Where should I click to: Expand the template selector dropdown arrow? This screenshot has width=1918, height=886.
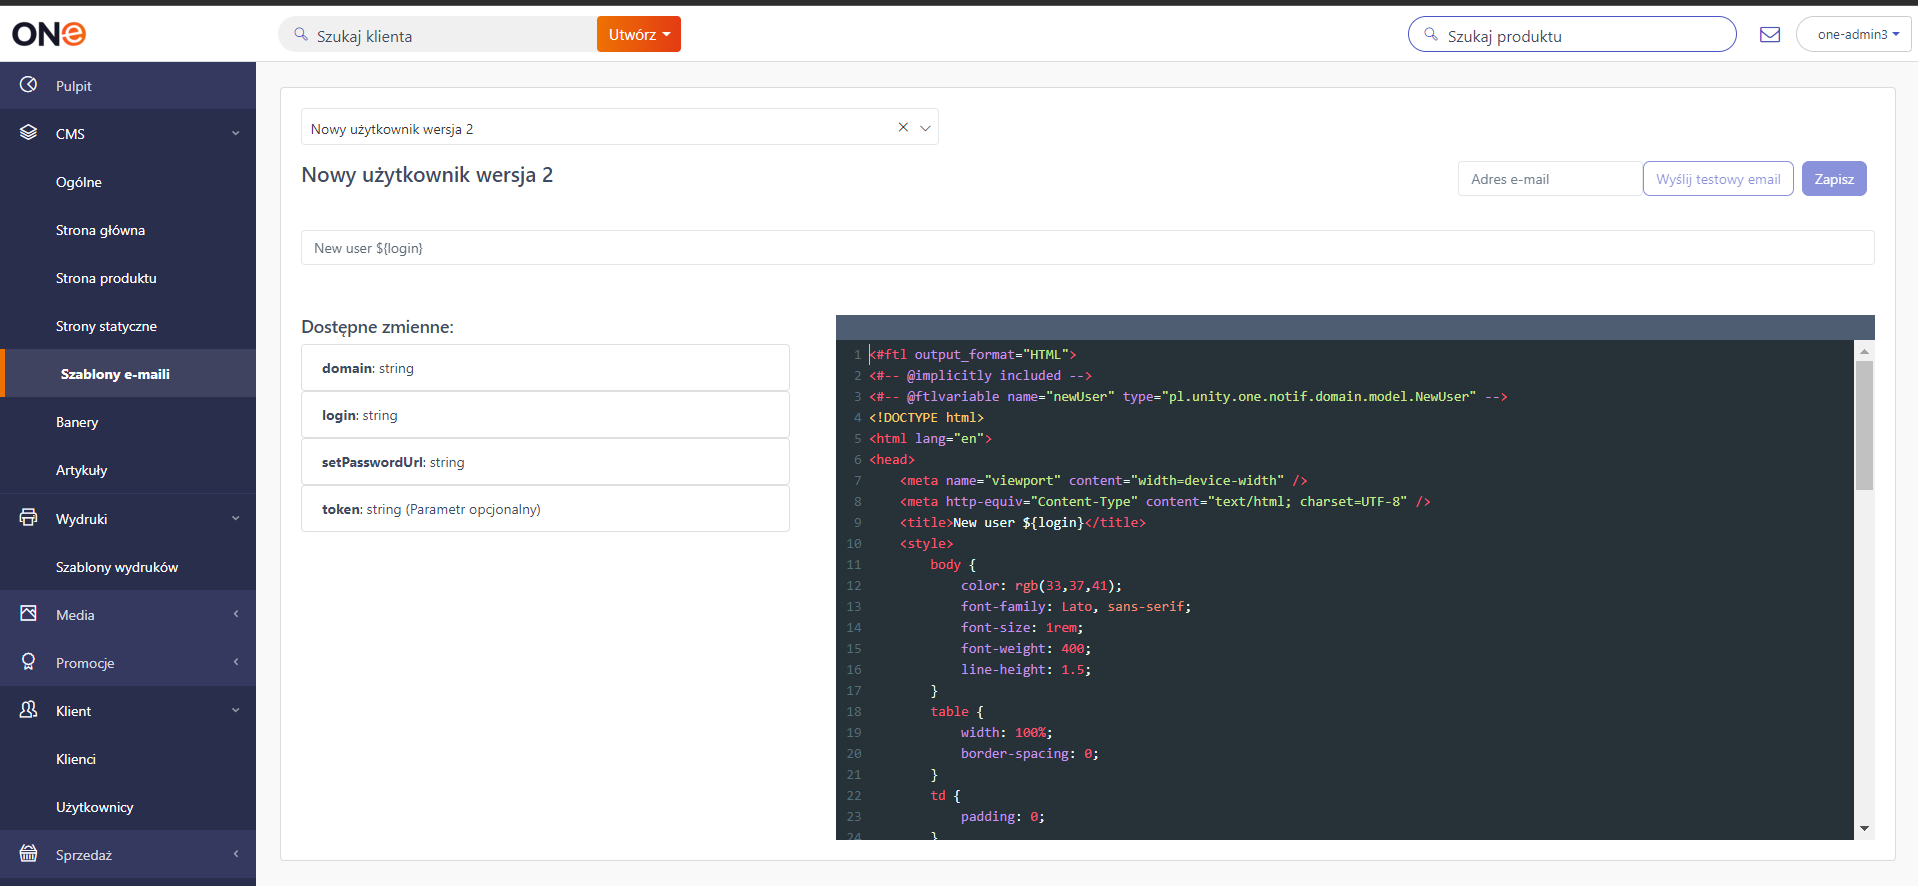click(x=925, y=128)
